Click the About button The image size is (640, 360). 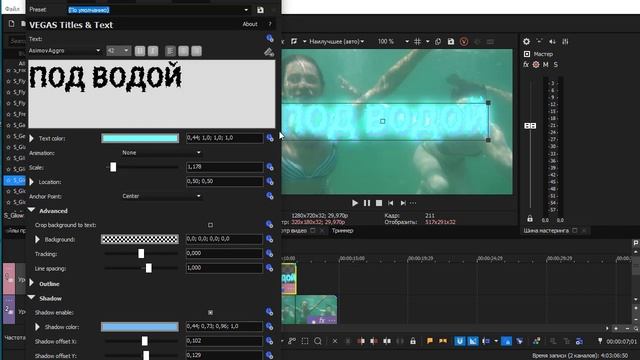tap(250, 24)
